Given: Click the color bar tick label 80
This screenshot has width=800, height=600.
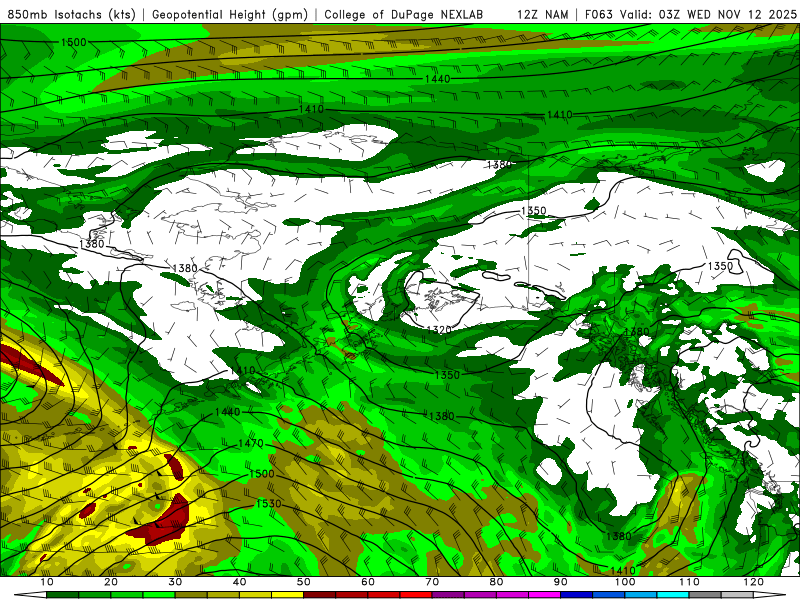Looking at the screenshot, I should click(x=496, y=582).
